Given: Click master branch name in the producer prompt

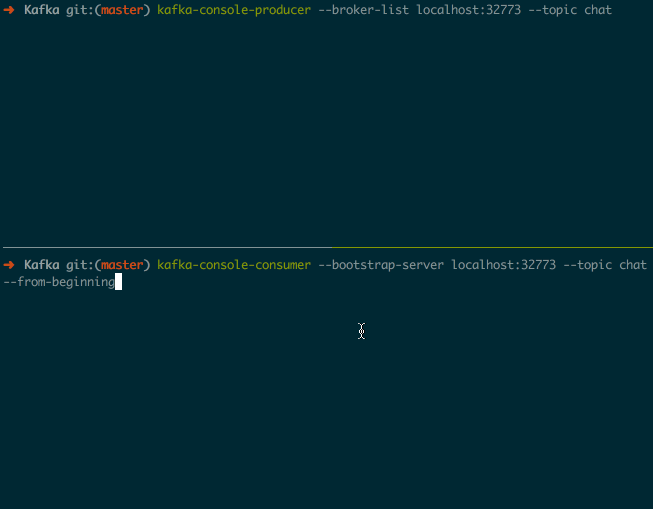Looking at the screenshot, I should click(x=122, y=10).
